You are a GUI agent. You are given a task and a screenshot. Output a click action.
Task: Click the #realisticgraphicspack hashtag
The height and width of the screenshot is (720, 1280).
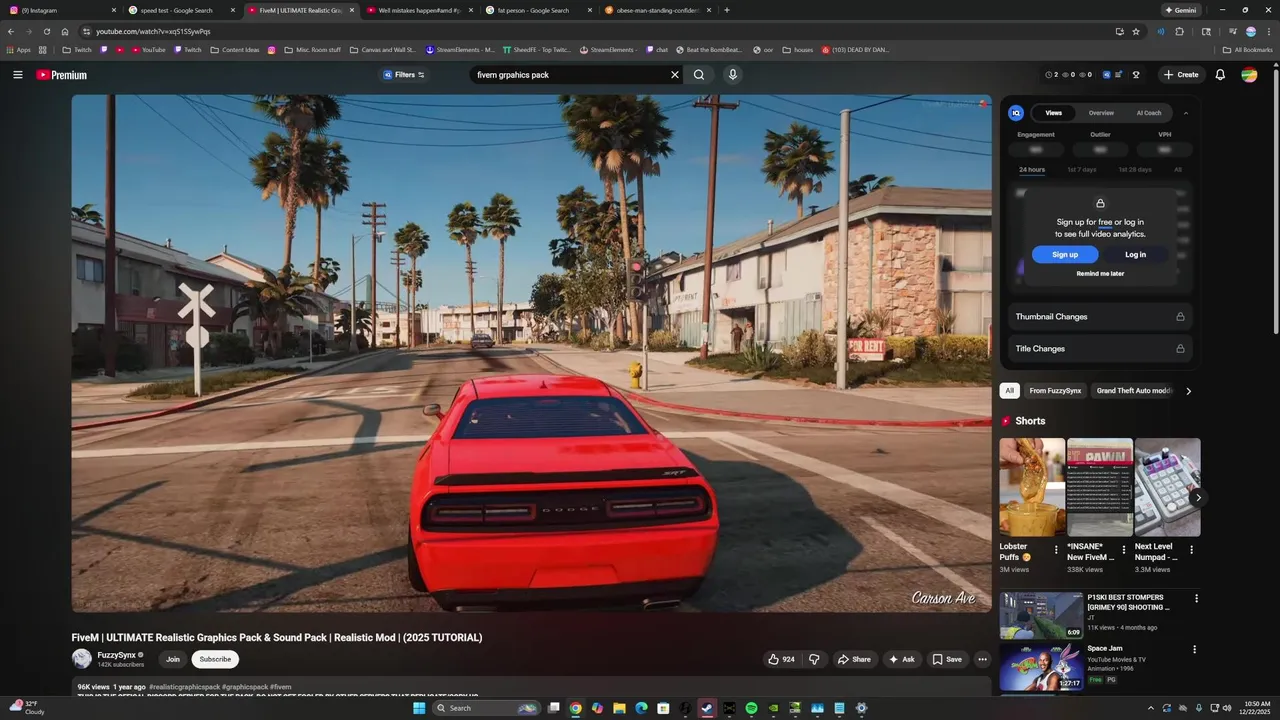point(184,687)
